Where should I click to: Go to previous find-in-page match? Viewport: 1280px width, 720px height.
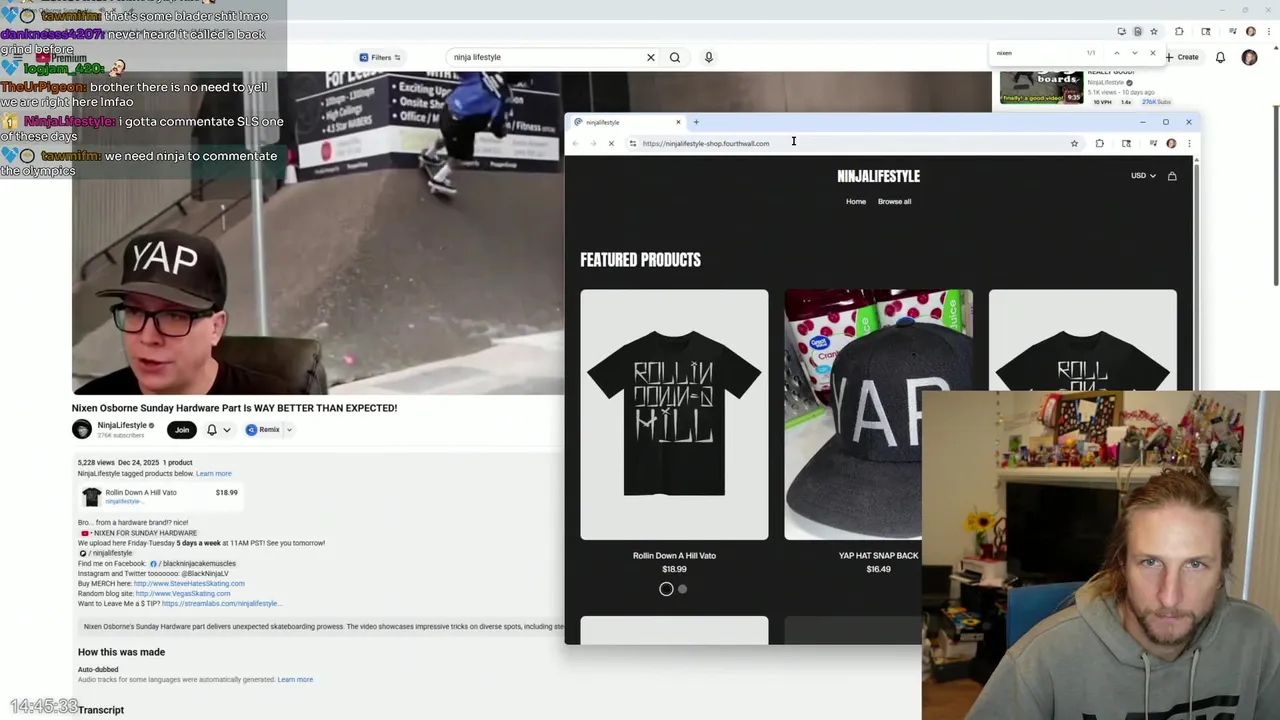click(1116, 53)
